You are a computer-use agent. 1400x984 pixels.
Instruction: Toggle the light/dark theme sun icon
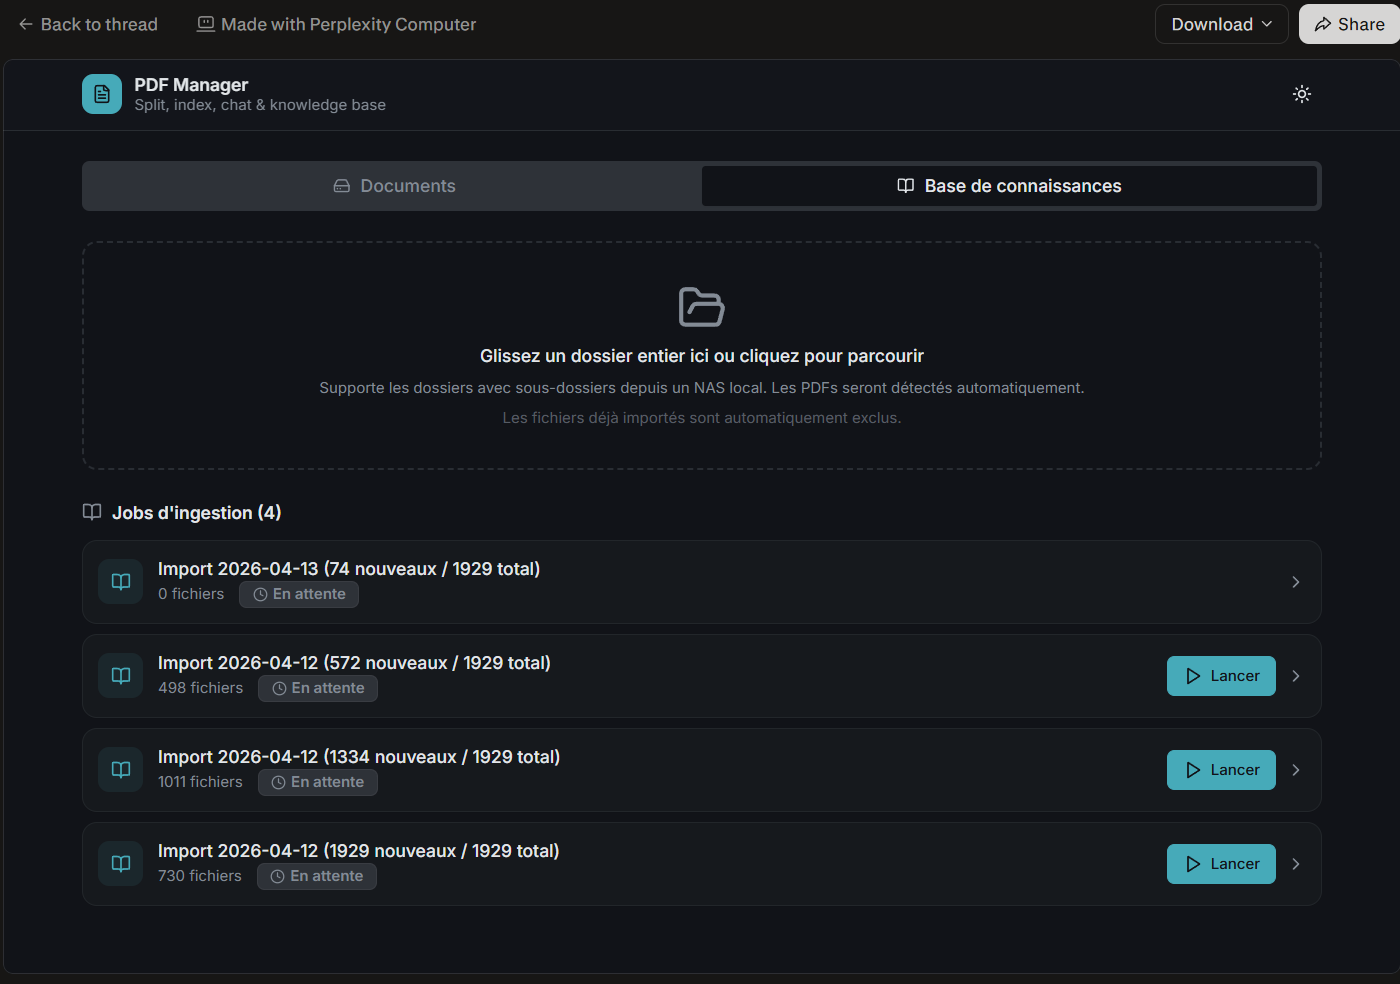tap(1301, 94)
